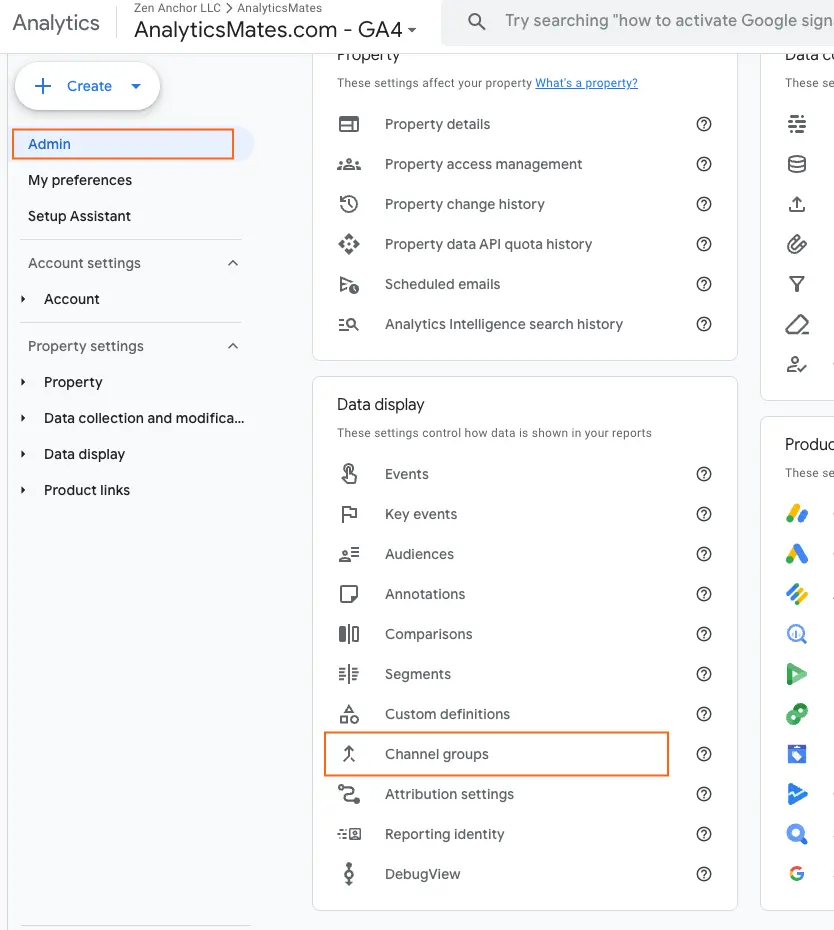Click the Analytics logo text
834x930 pixels.
(x=56, y=23)
